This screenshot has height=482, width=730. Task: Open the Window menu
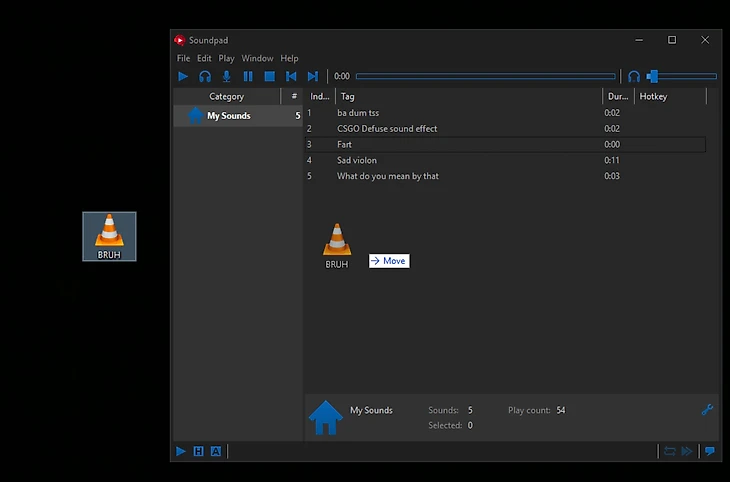point(257,58)
